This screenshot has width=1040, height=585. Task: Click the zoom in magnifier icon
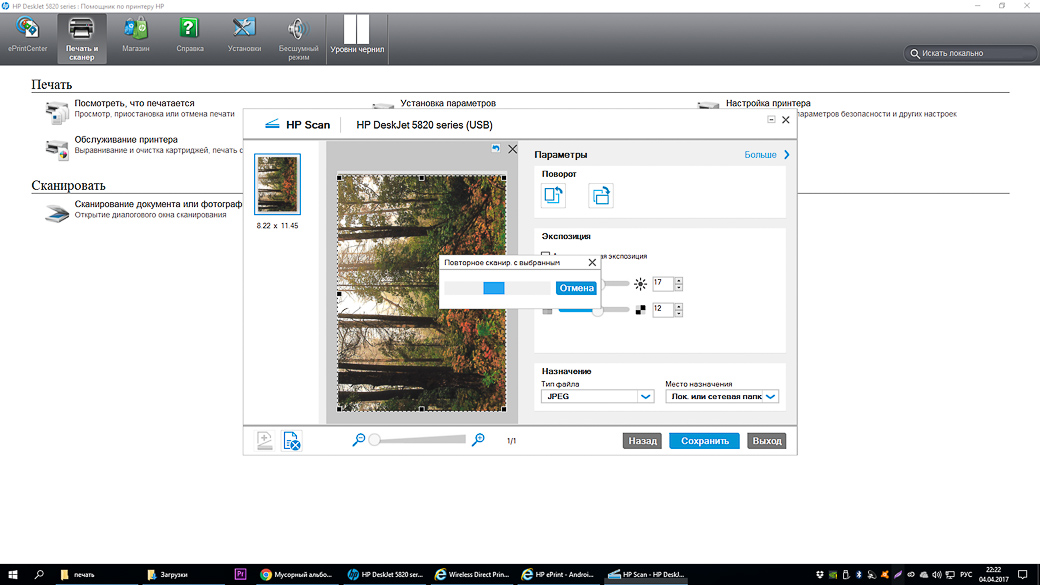click(478, 439)
